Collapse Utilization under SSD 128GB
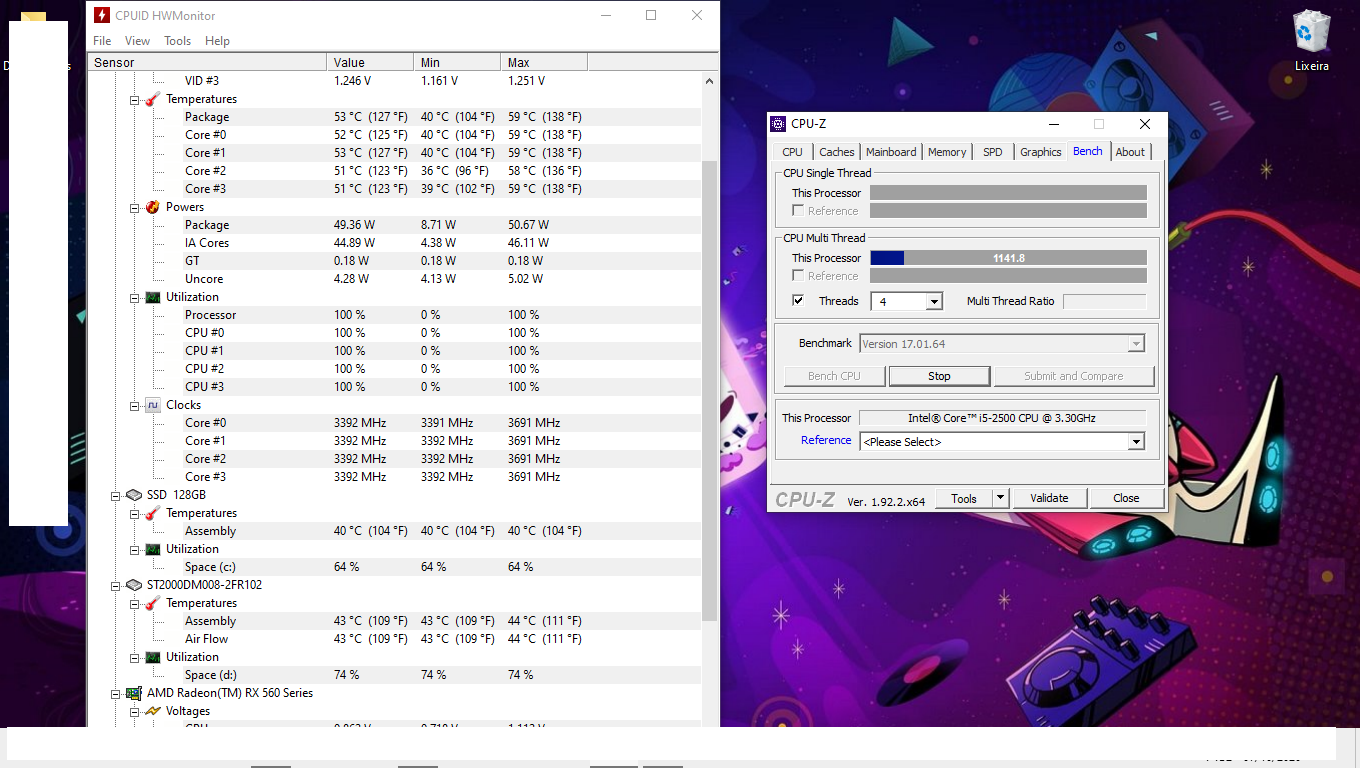 [134, 550]
